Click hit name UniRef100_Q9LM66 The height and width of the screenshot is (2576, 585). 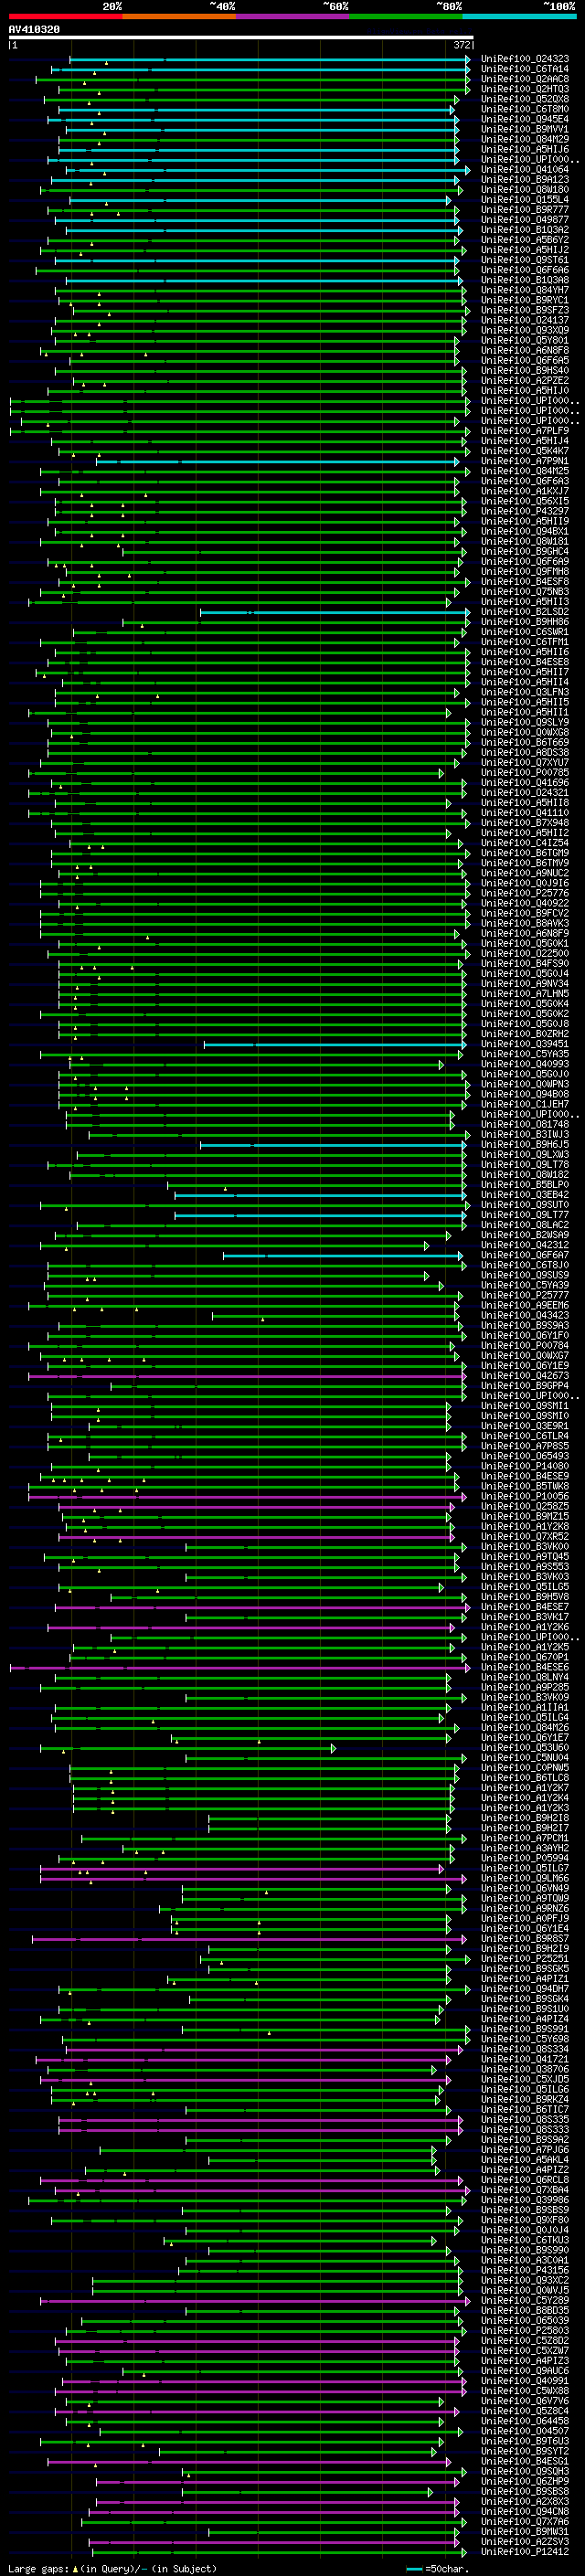point(525,1878)
